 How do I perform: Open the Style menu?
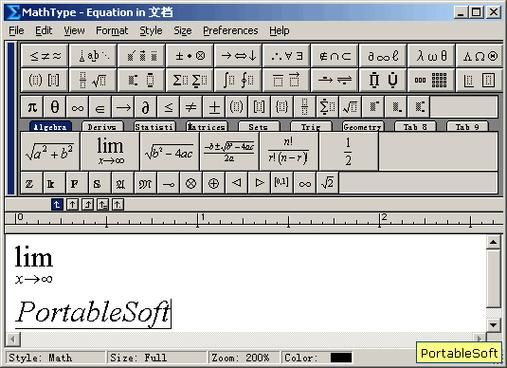click(151, 31)
